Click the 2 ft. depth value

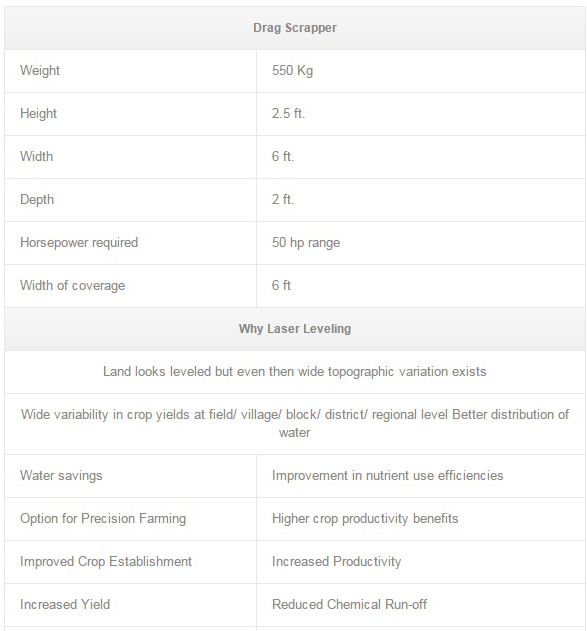283,199
